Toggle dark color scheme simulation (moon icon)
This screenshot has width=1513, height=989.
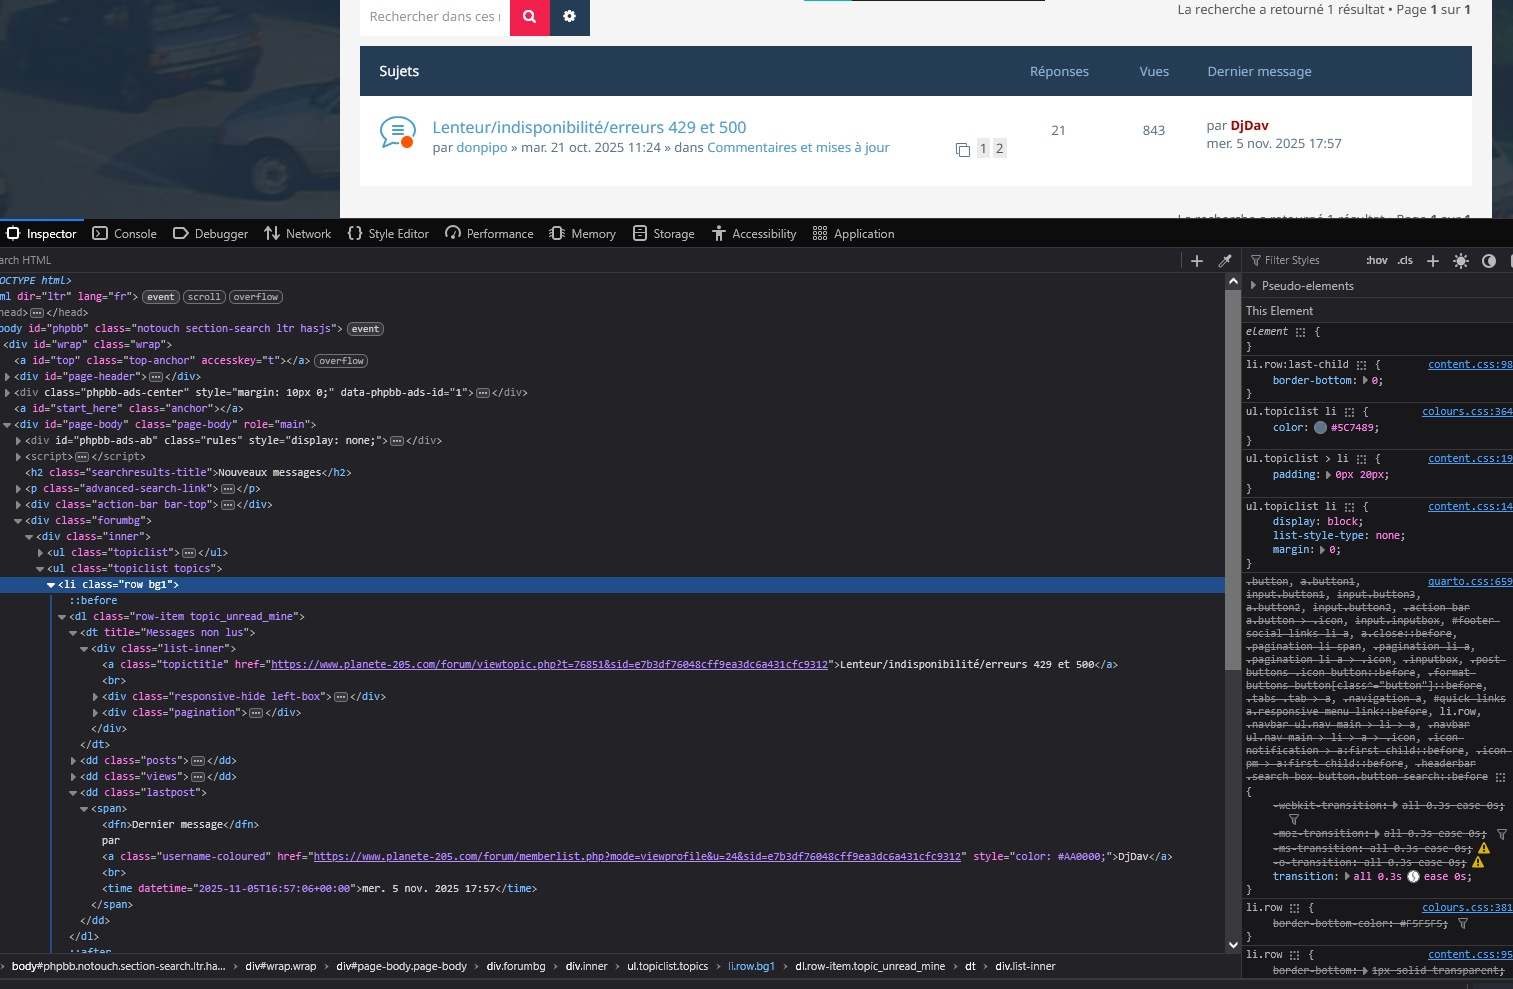click(x=1489, y=261)
